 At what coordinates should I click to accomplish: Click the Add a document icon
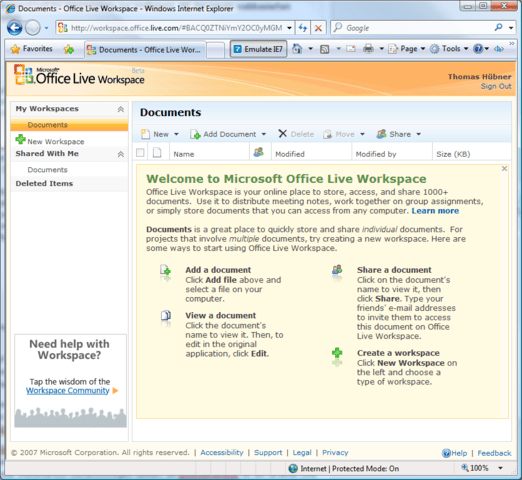pyautogui.click(x=166, y=270)
